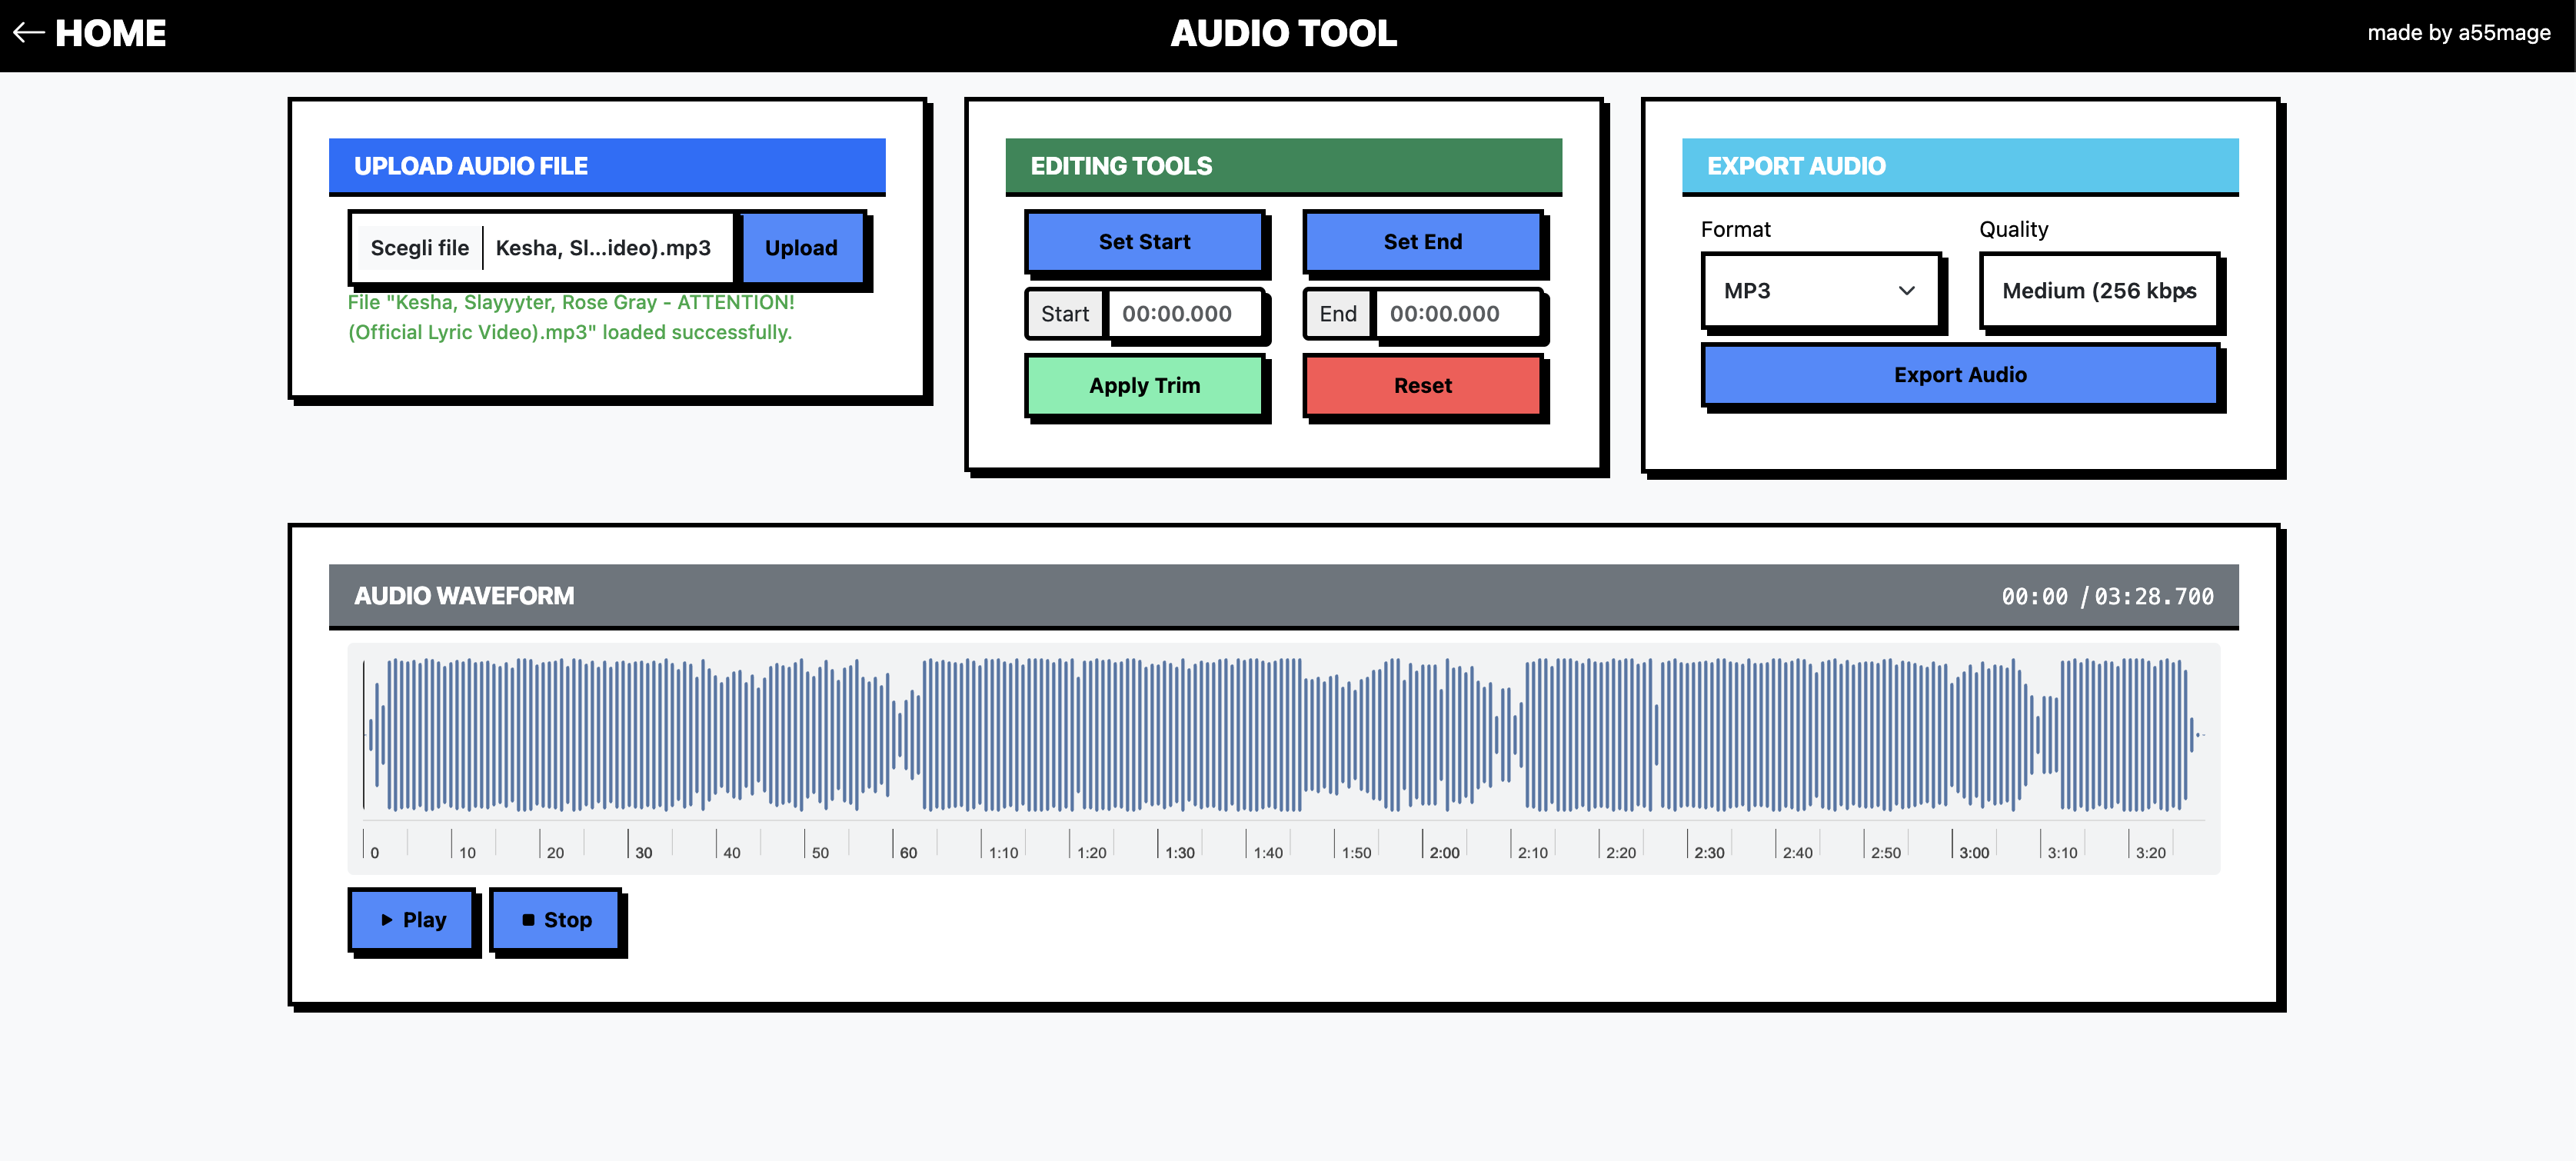Open the Quality Medium dropdown
The height and width of the screenshot is (1161, 2576).
click(x=2098, y=291)
